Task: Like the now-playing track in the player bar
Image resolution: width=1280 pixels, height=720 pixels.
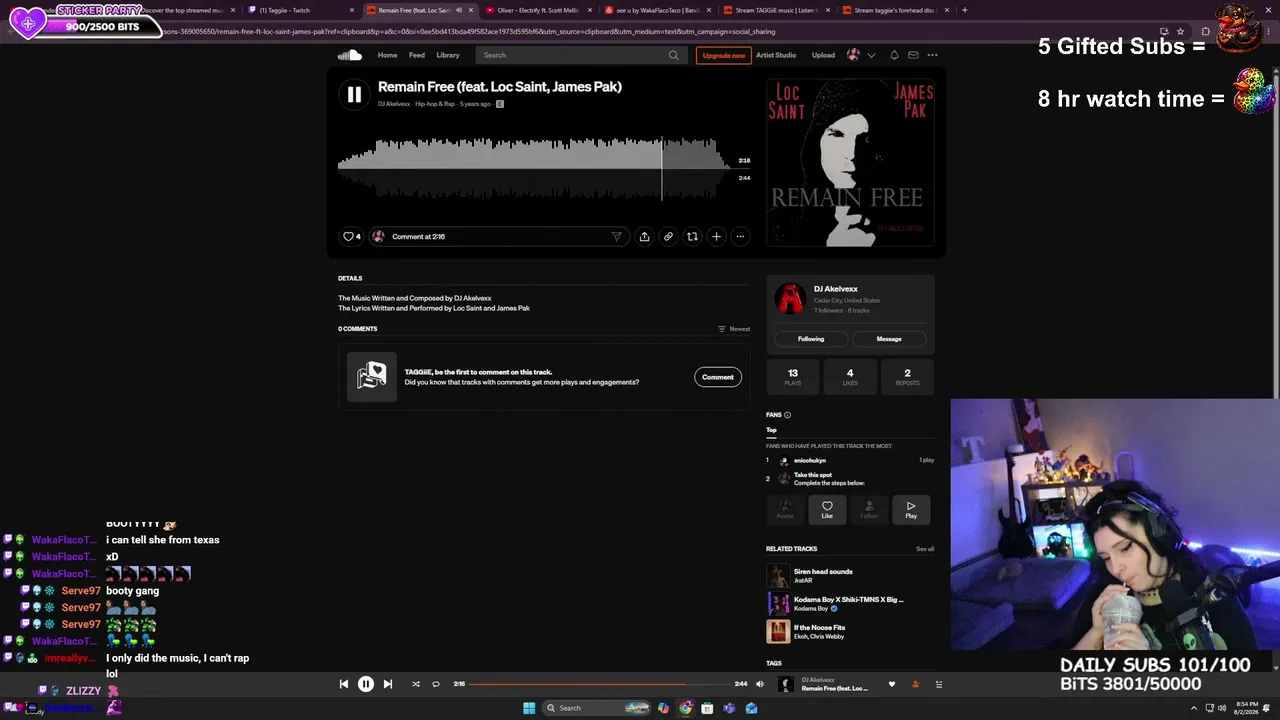Action: [x=892, y=684]
